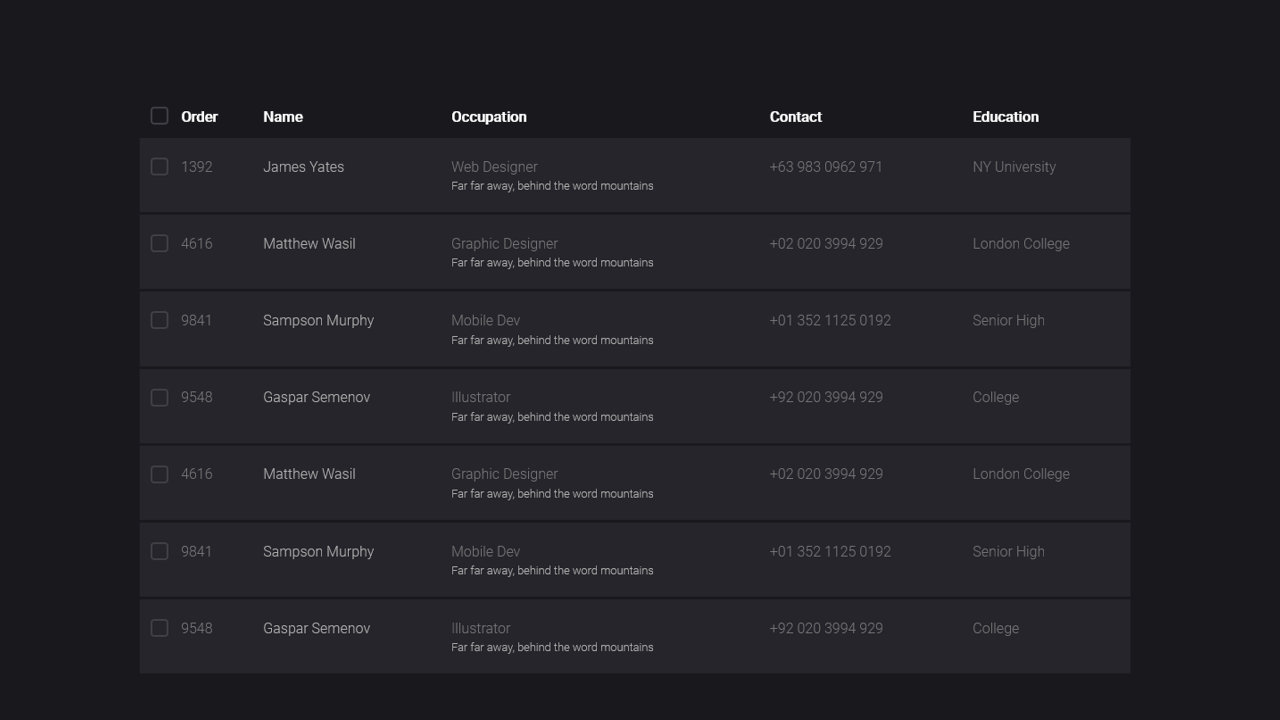1280x720 pixels.
Task: Mark the last Gaspar Semenov row checkbox
Action: click(x=159, y=628)
